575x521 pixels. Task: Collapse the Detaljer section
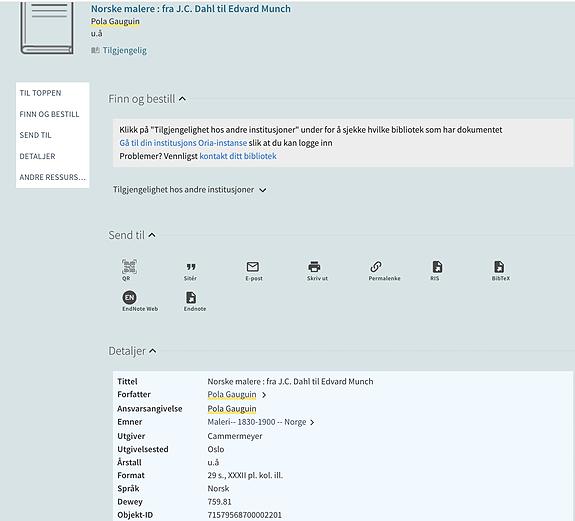pos(153,351)
